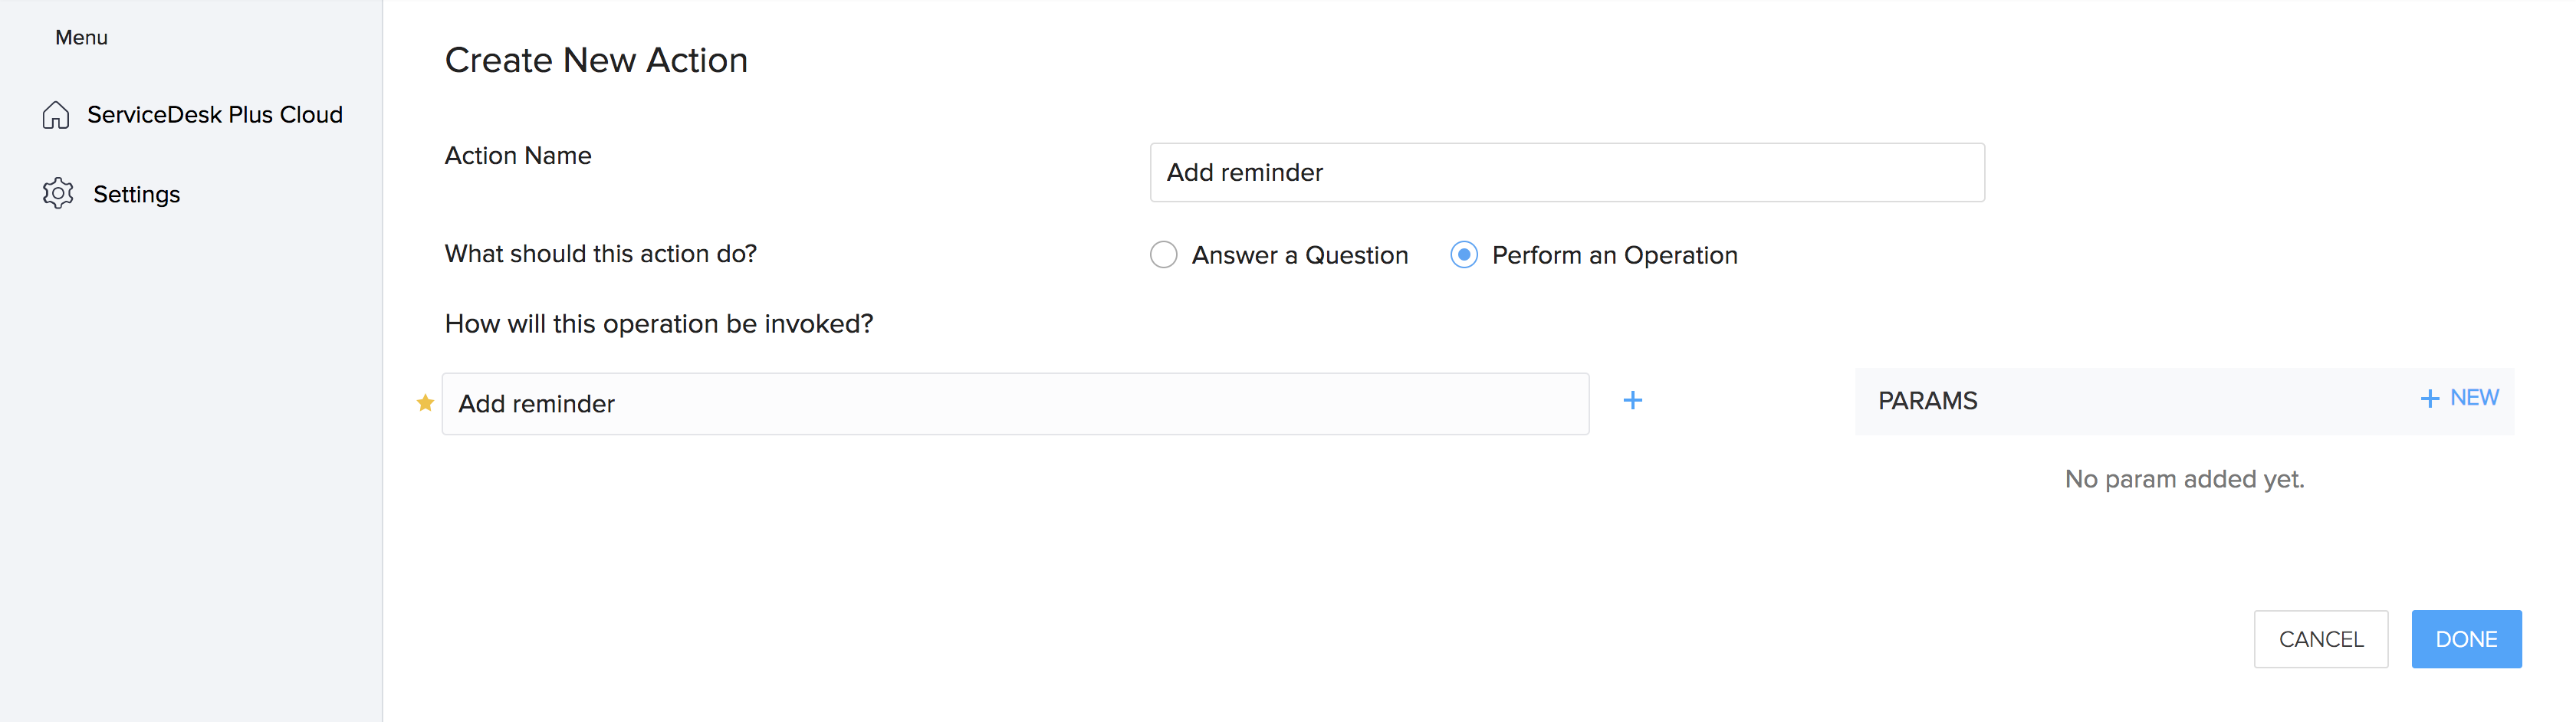This screenshot has height=722, width=2576.
Task: Click the Settings gear icon
Action: [58, 194]
